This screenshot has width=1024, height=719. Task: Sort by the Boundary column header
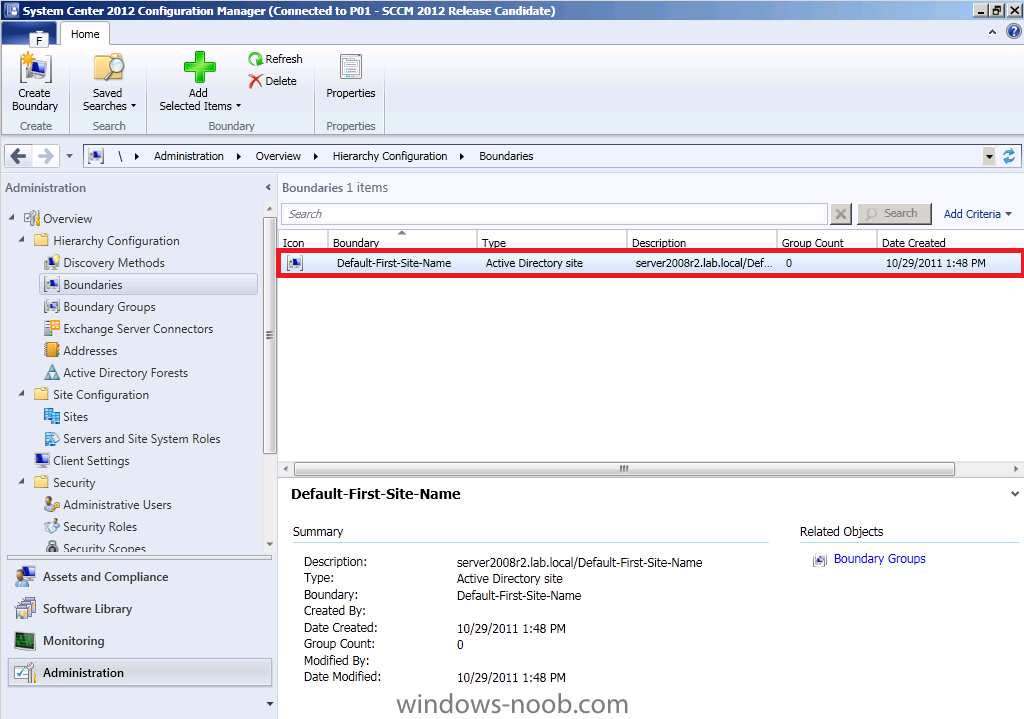click(402, 242)
